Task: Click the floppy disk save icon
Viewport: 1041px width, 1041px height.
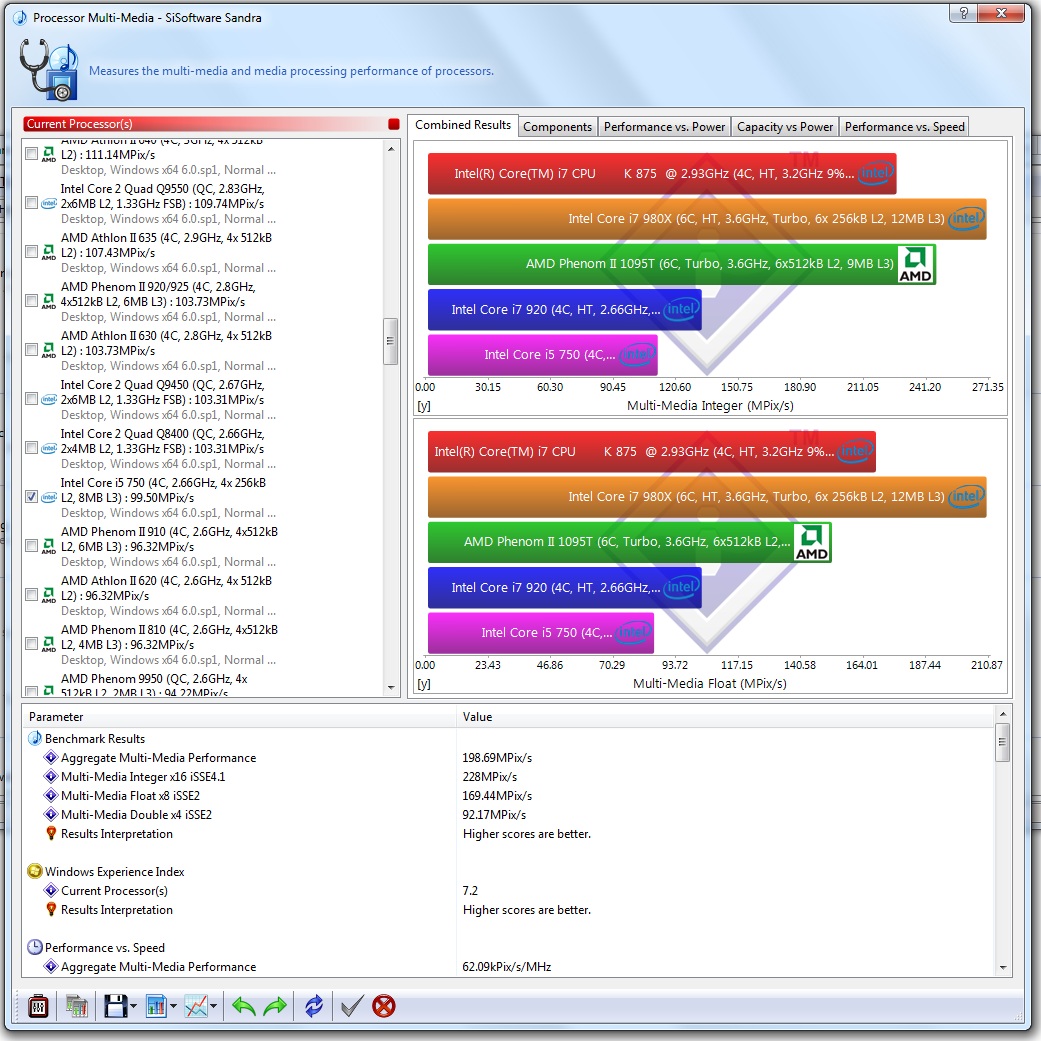Action: coord(116,1006)
